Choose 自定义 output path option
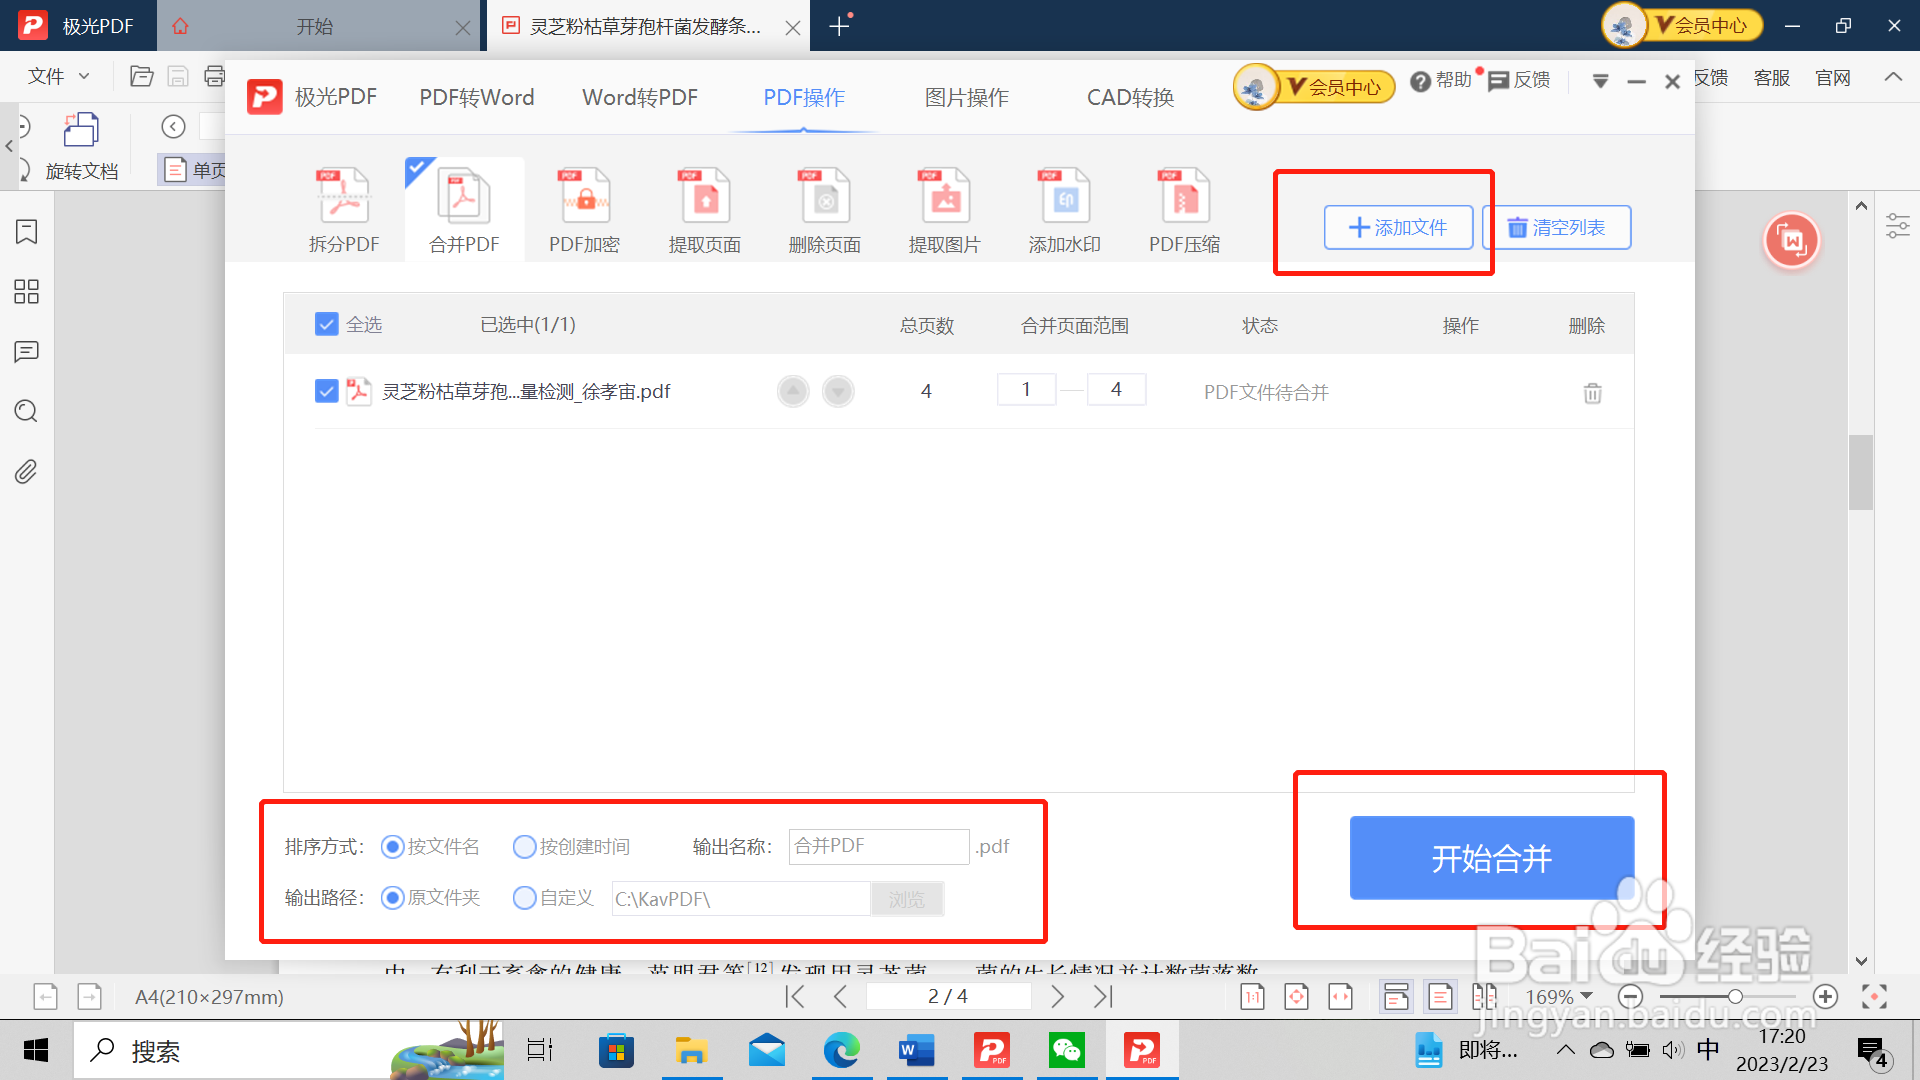 pos(525,898)
